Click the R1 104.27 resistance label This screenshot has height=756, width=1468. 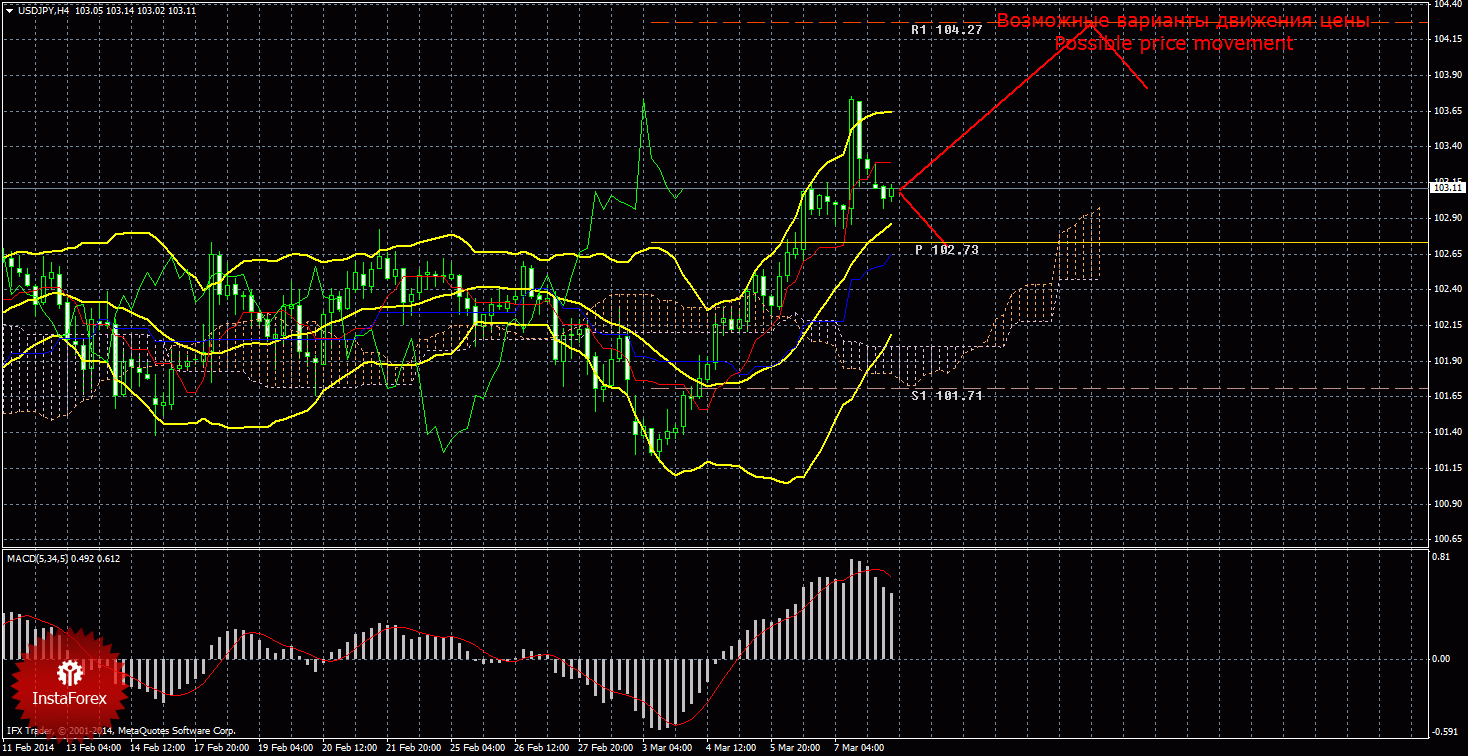click(x=947, y=30)
